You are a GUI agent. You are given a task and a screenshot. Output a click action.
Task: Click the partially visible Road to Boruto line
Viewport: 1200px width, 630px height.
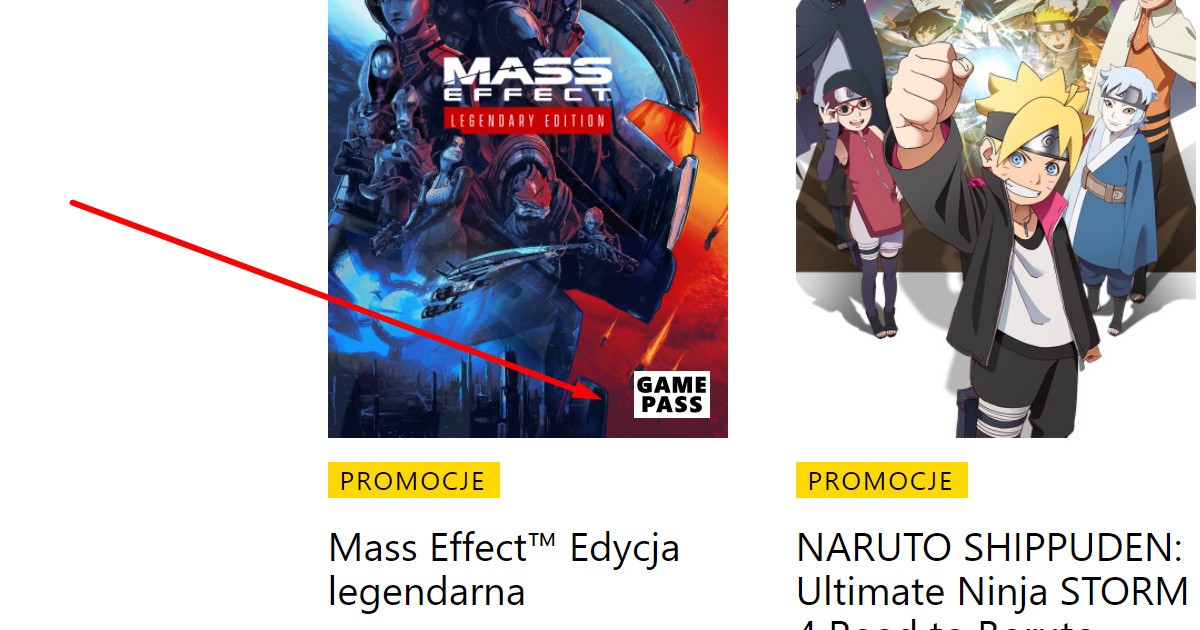click(x=944, y=624)
